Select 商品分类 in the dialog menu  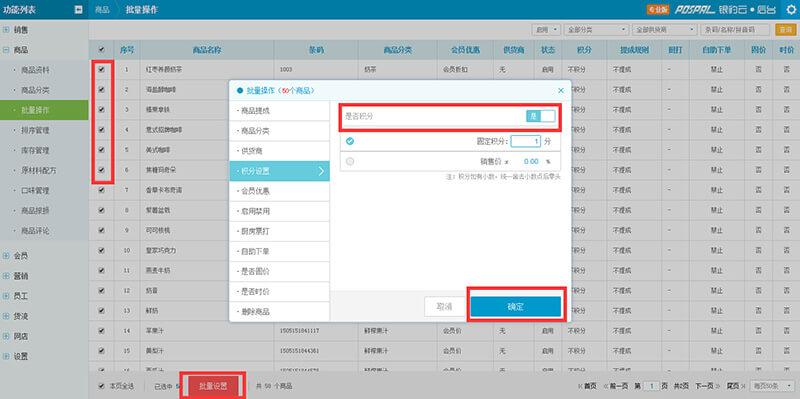280,131
